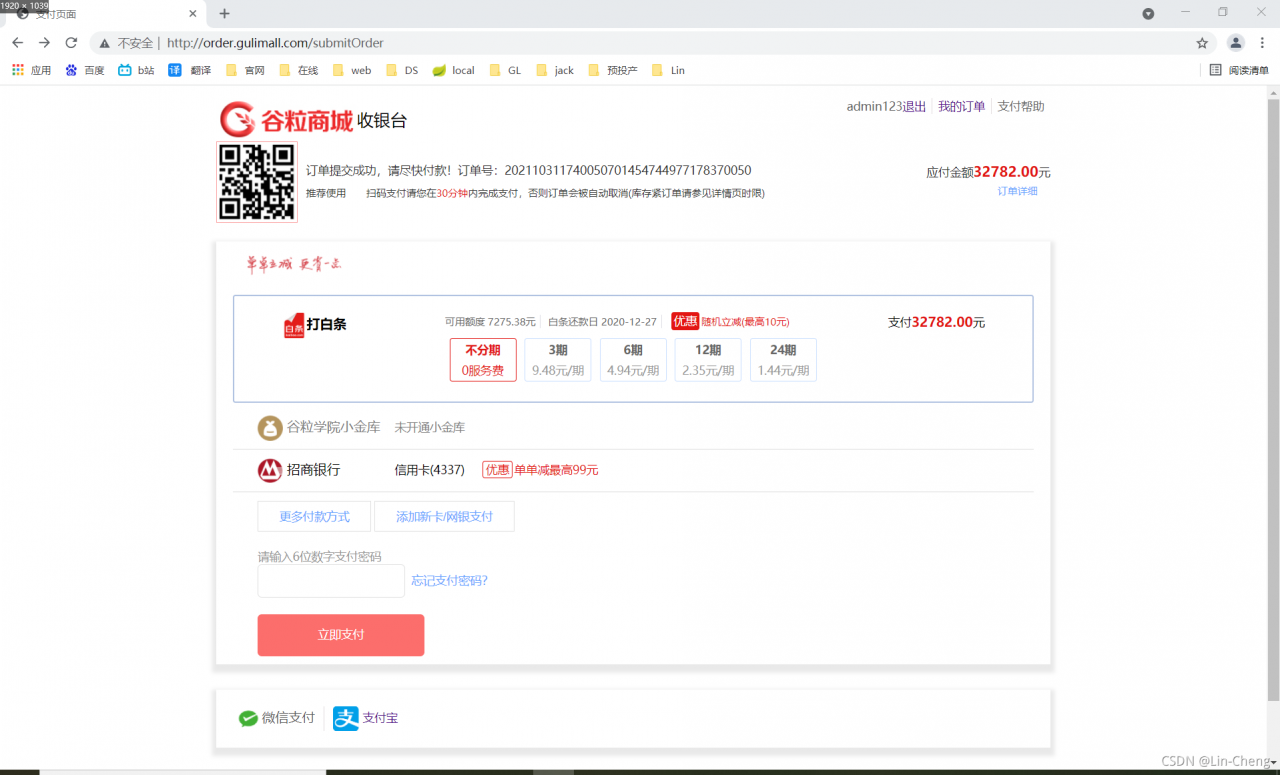Focus the 6-digit payment password field
Screen dimensions: 1280x775
(331, 581)
